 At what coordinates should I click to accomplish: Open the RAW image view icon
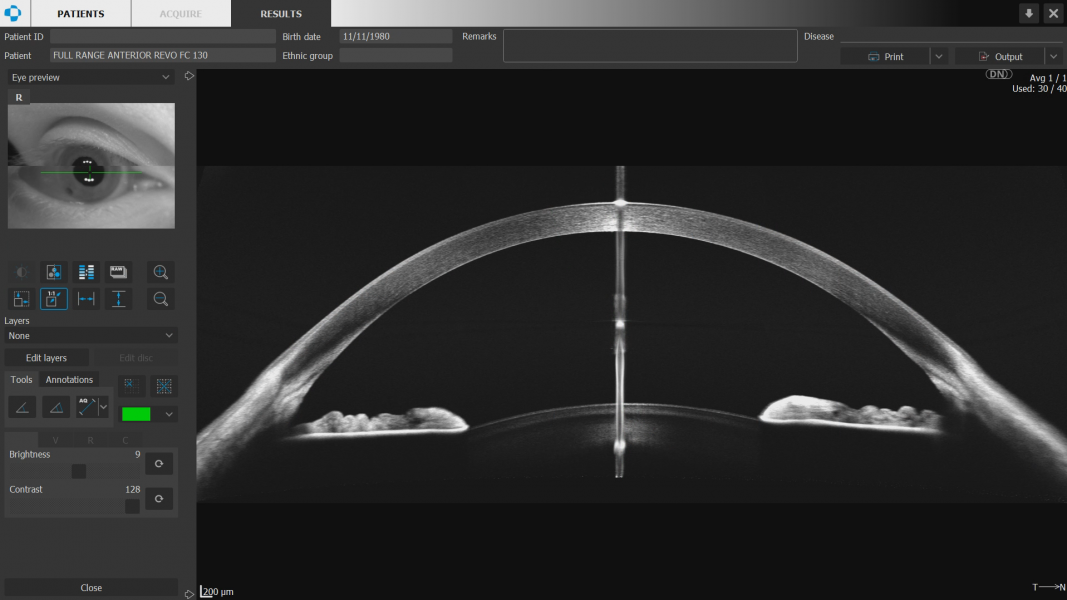pos(119,272)
